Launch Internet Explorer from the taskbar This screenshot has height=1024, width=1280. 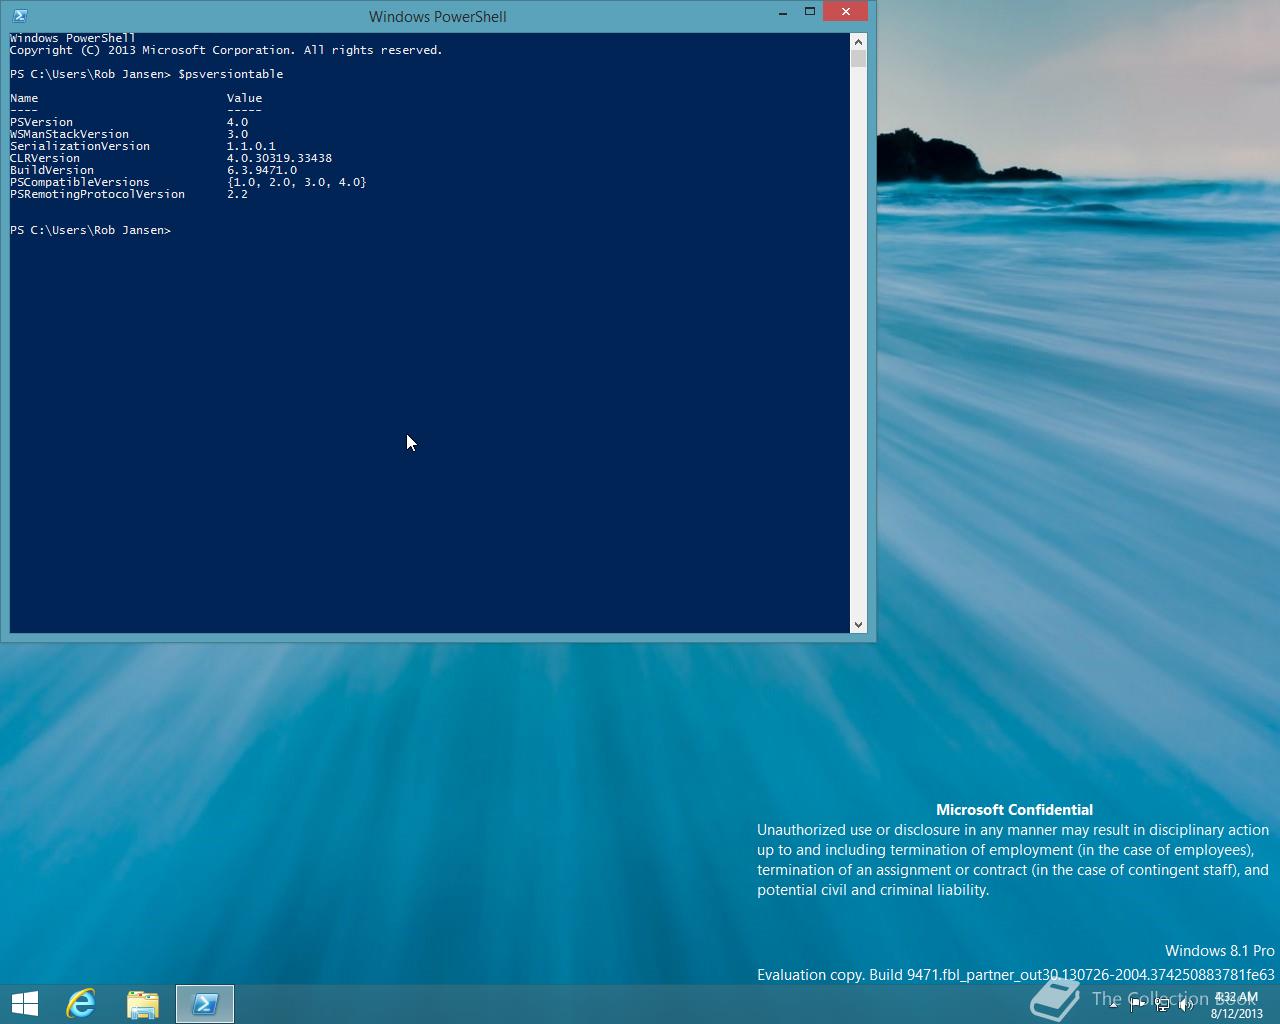click(81, 1003)
